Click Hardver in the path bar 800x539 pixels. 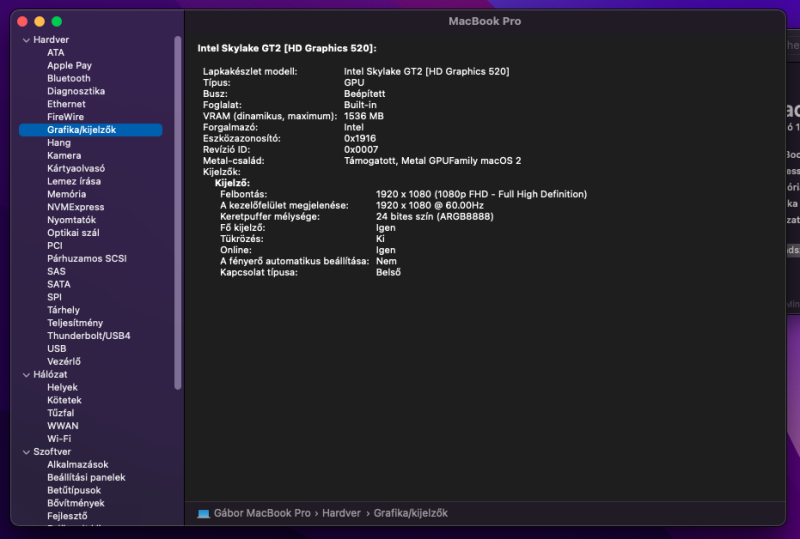point(341,513)
